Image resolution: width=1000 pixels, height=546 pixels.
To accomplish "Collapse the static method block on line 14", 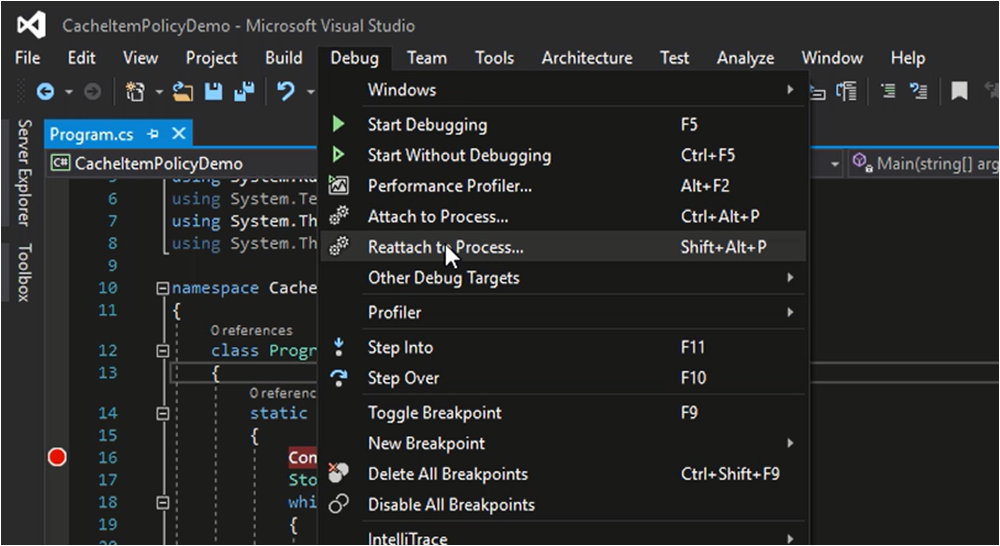I will [x=162, y=413].
